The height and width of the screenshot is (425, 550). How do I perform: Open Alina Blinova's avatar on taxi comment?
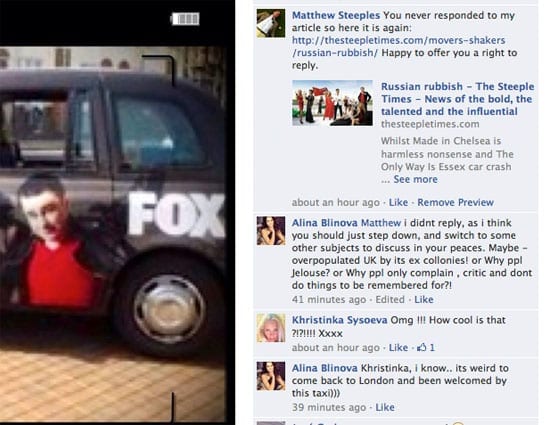271,376
